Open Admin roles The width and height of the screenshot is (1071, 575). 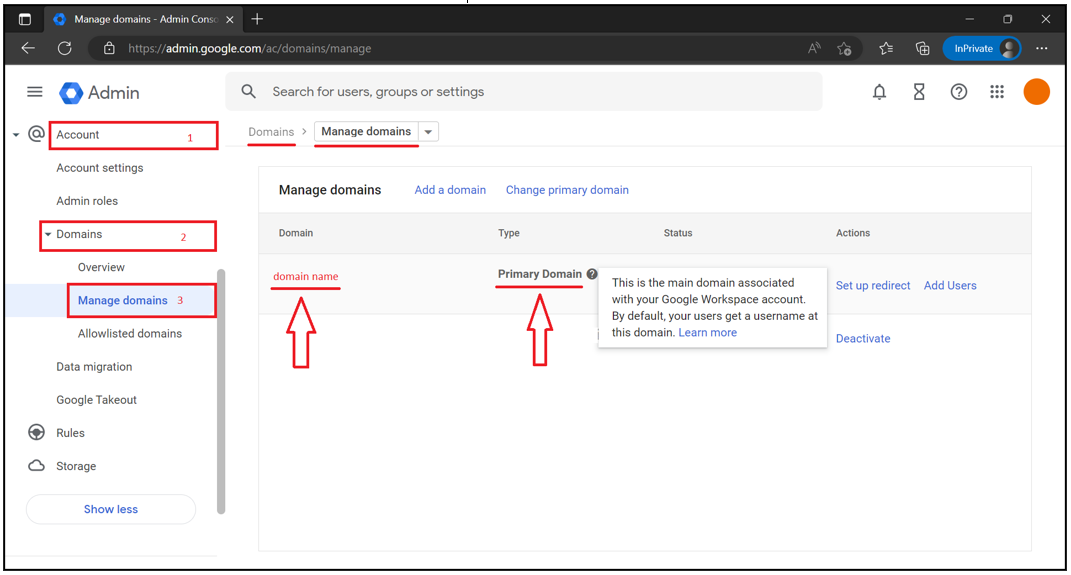87,201
